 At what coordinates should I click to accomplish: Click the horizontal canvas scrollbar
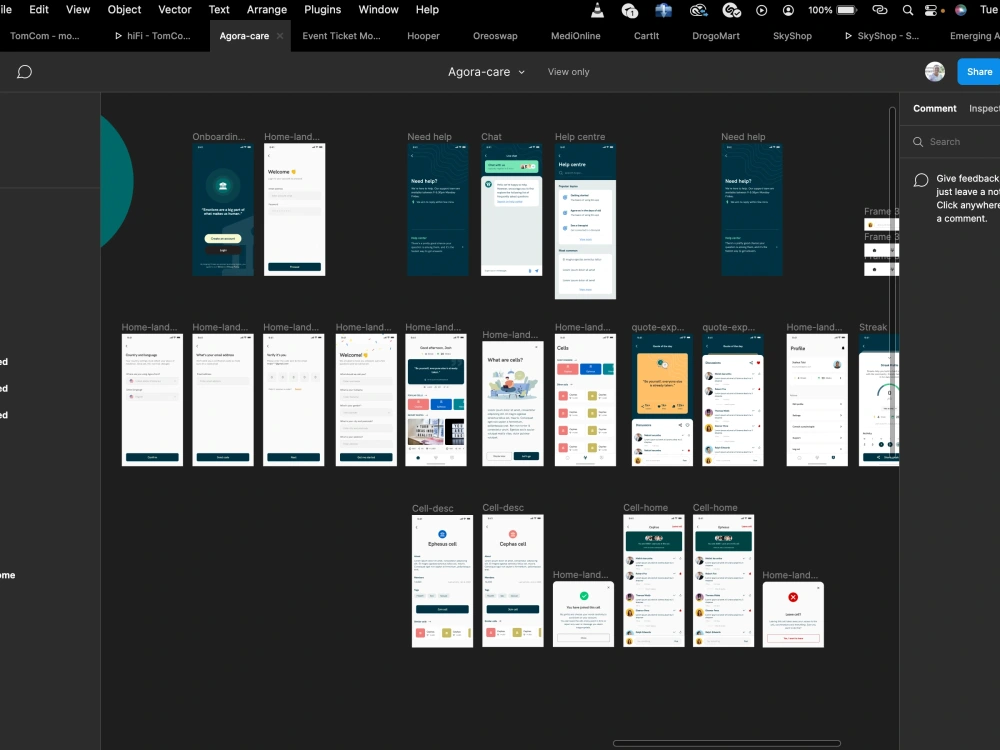[726, 743]
